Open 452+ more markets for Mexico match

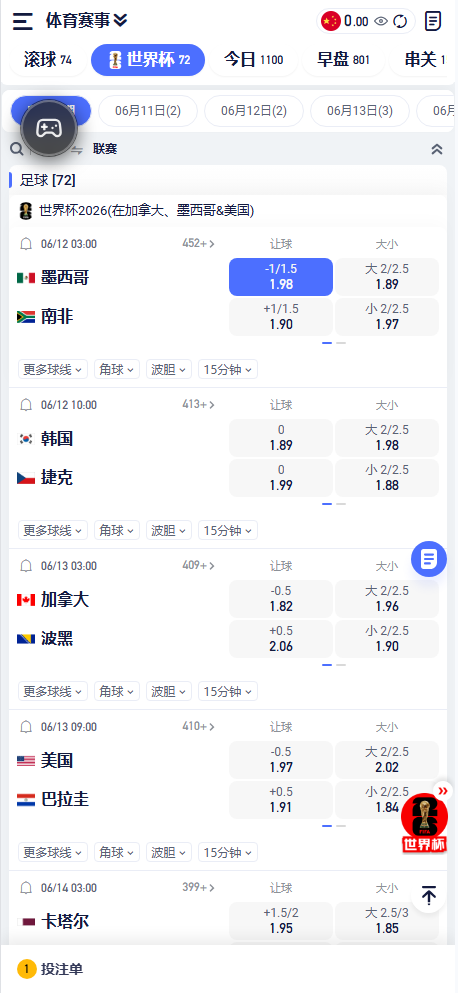[x=199, y=243]
